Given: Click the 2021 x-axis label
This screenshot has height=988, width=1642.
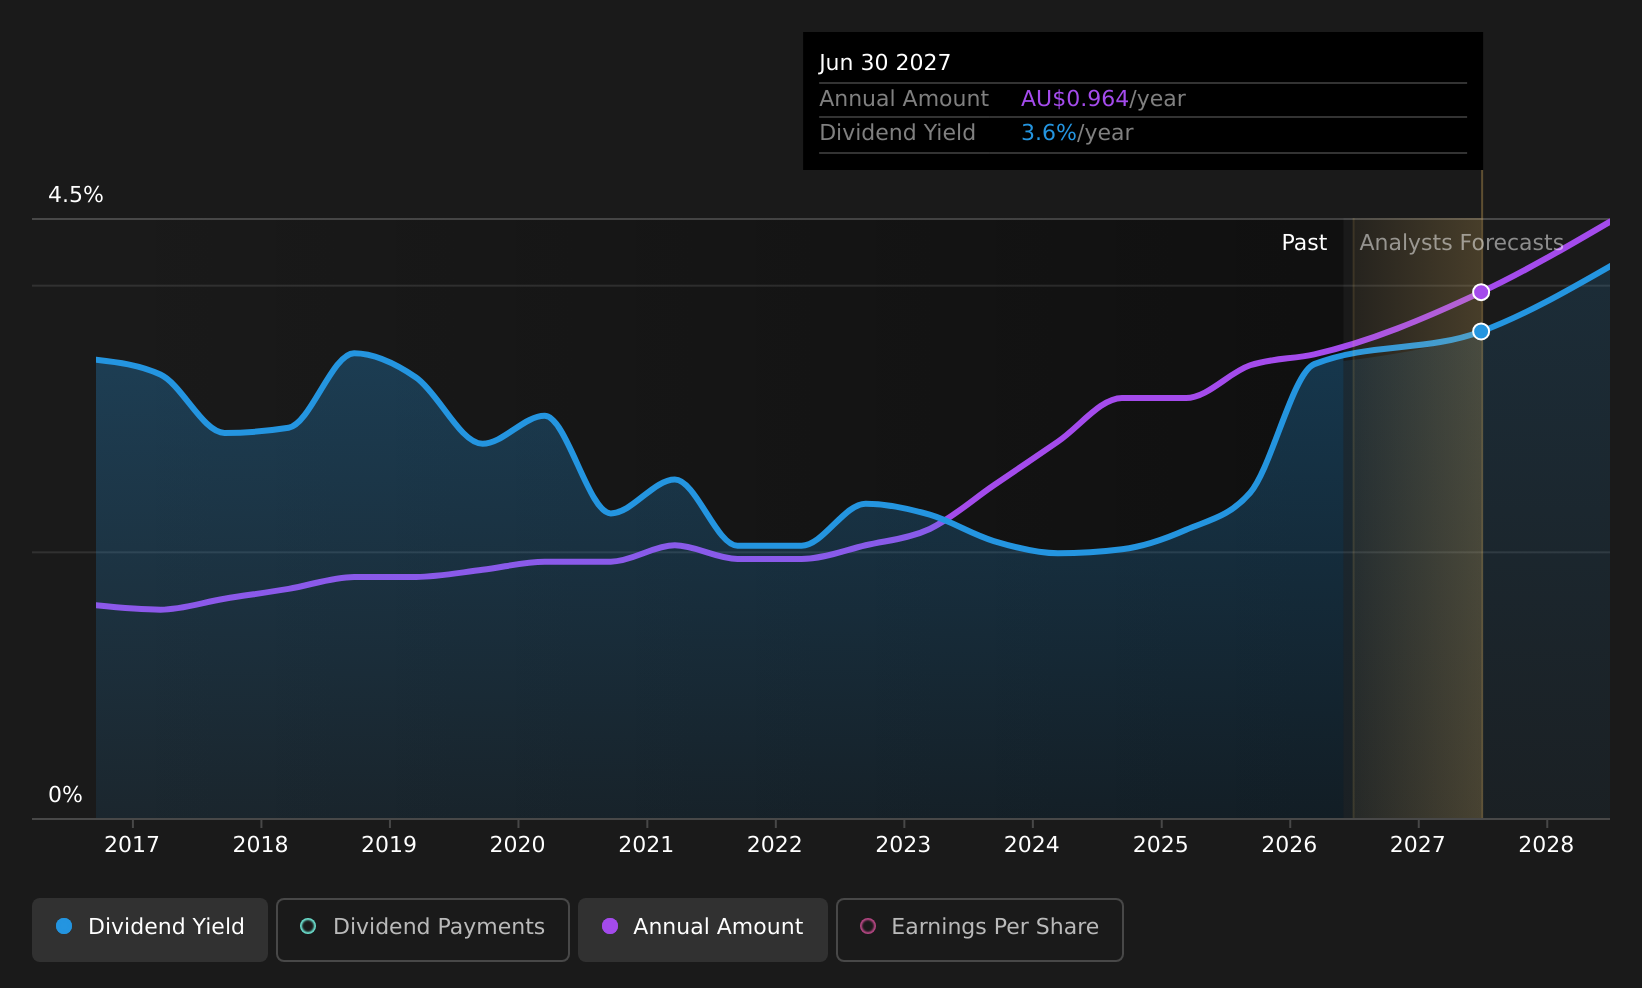Looking at the screenshot, I should point(647,845).
